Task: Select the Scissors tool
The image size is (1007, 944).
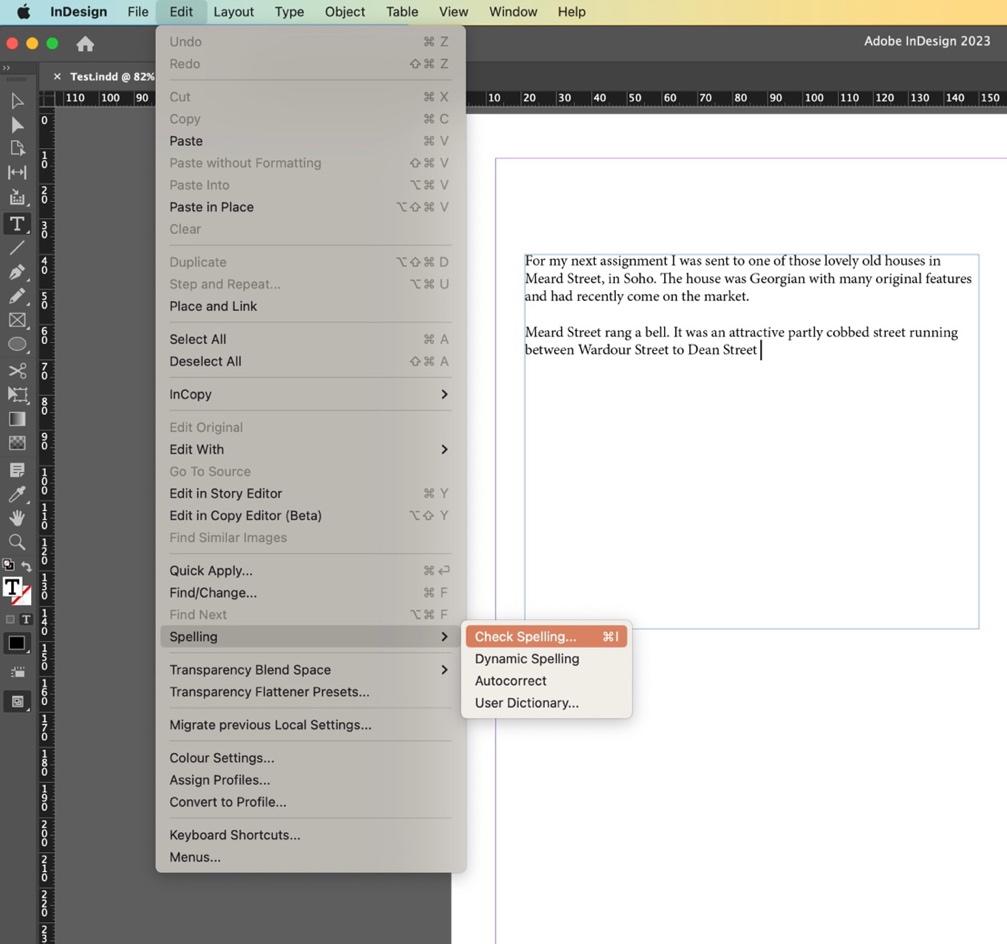Action: (17, 371)
